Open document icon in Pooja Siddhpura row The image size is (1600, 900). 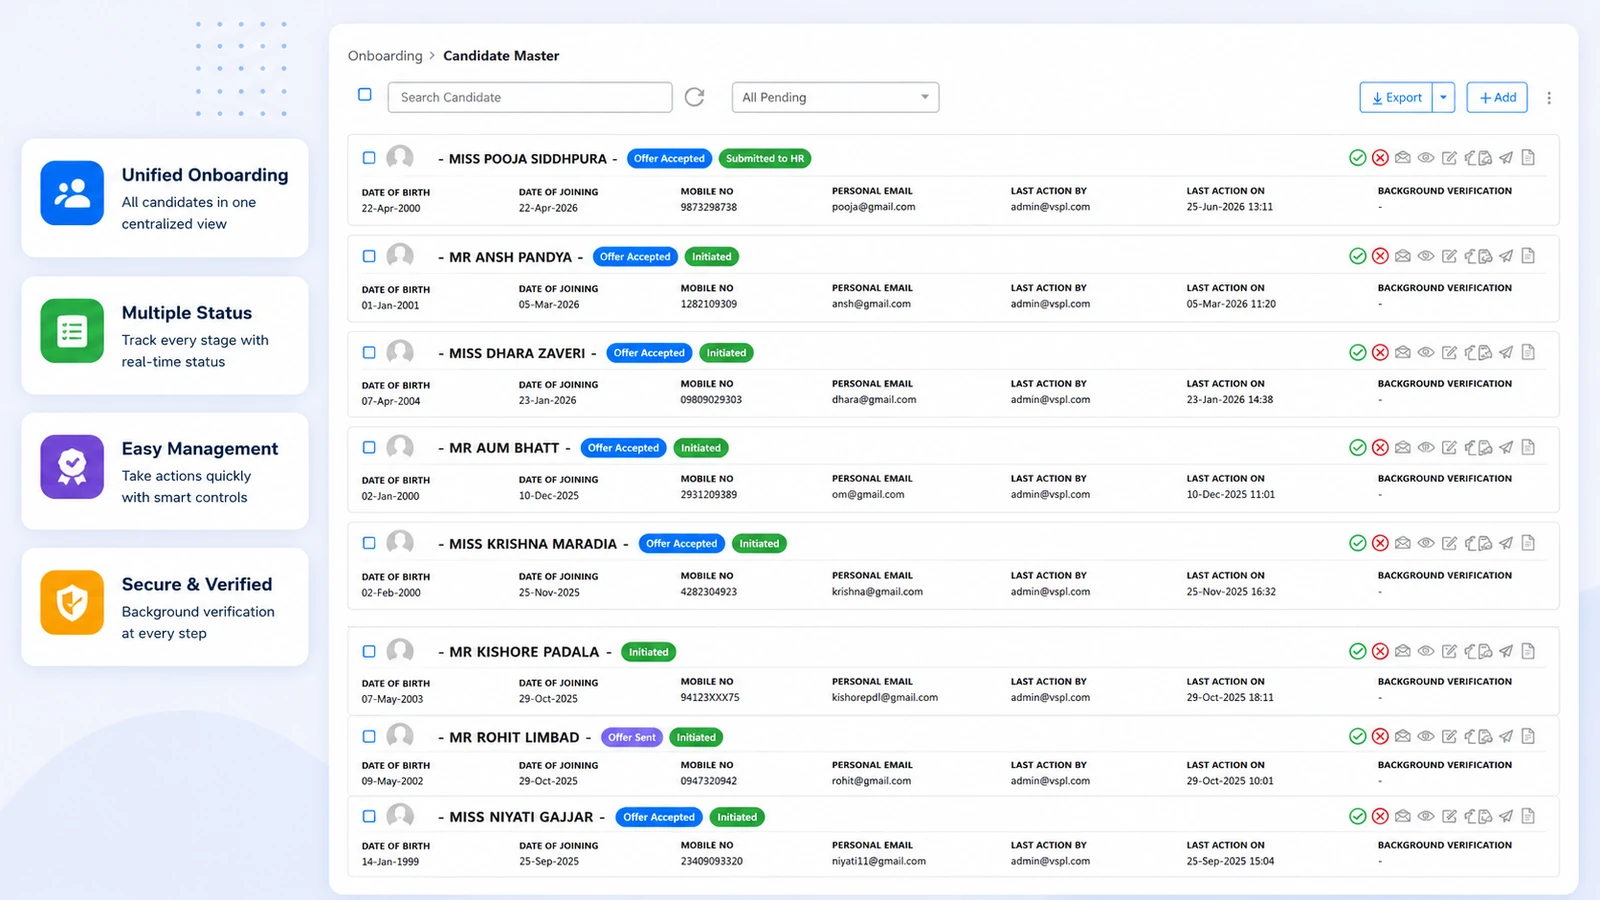(1528, 157)
